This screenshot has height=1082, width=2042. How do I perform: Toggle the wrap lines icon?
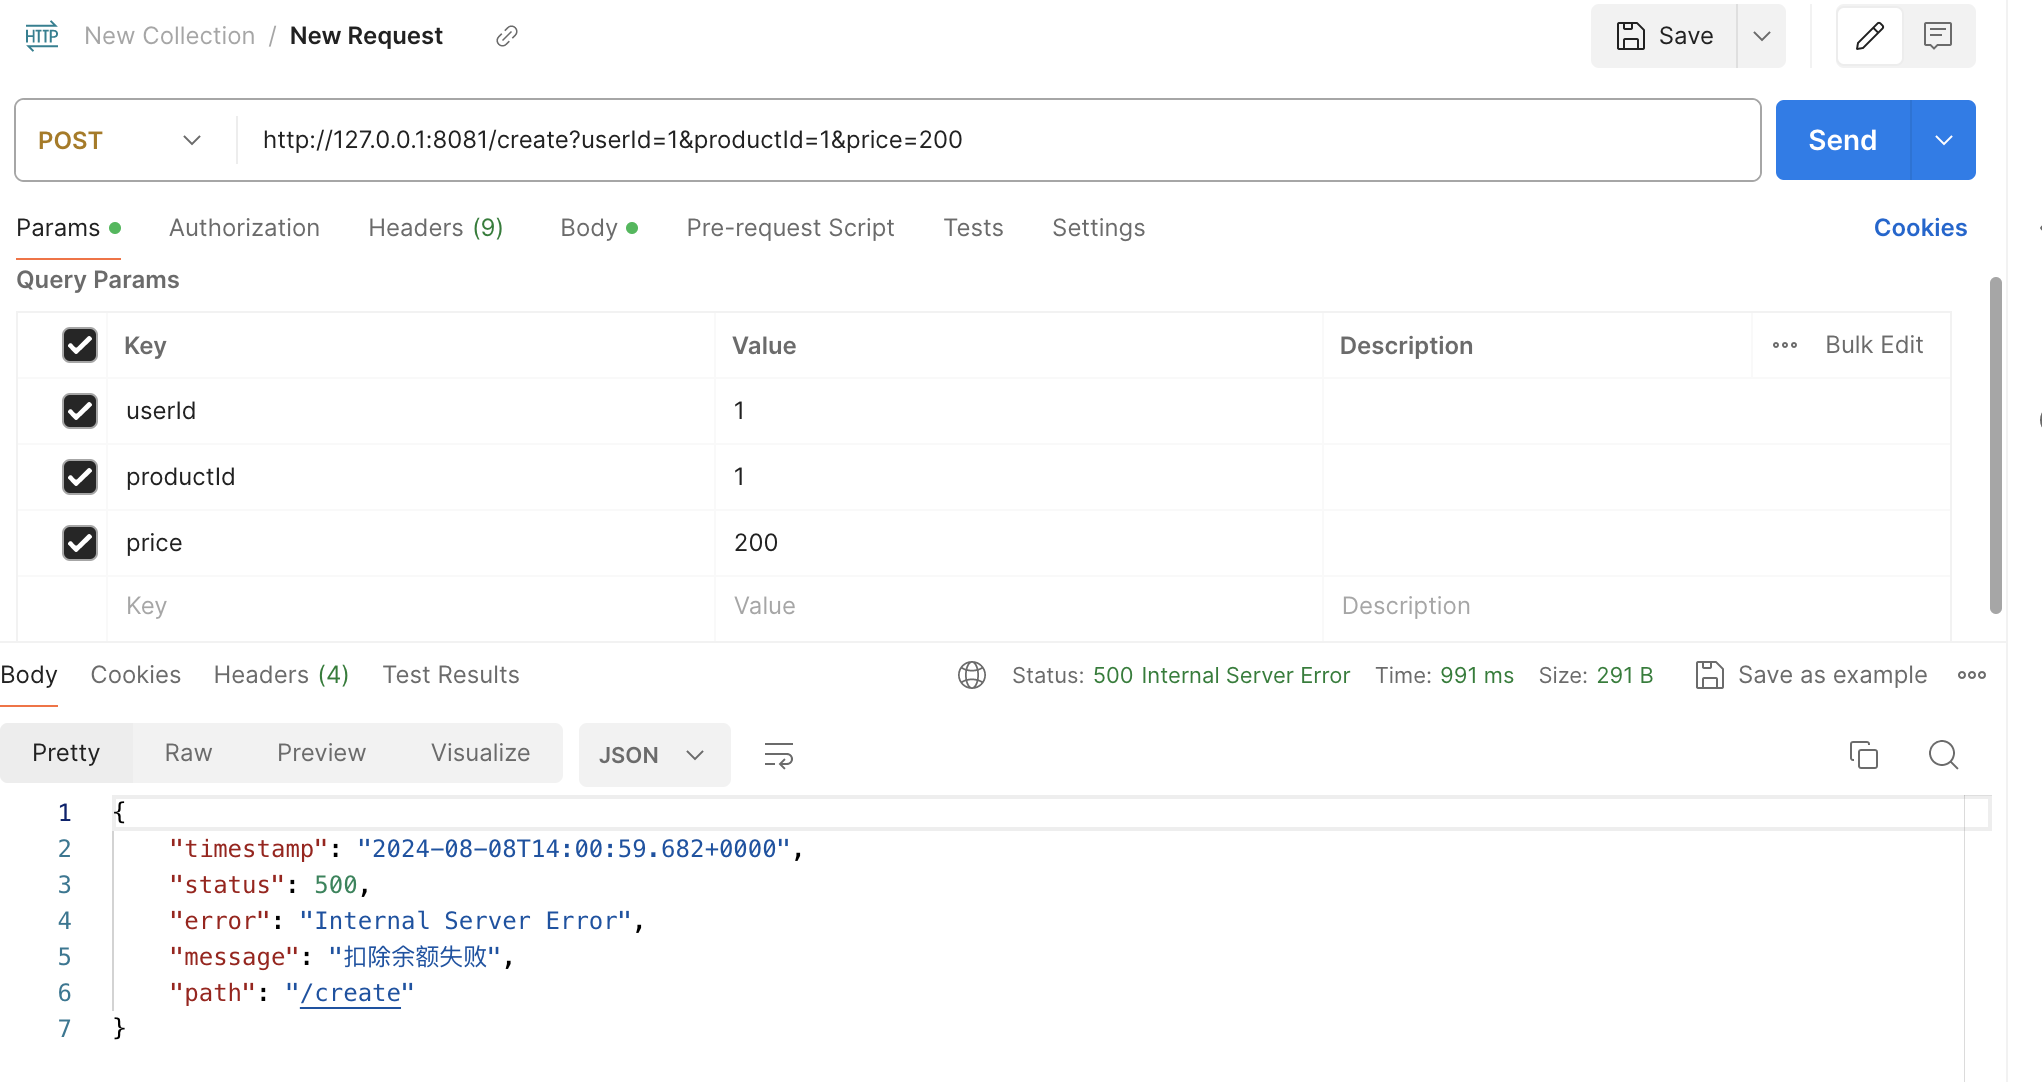[x=778, y=755]
